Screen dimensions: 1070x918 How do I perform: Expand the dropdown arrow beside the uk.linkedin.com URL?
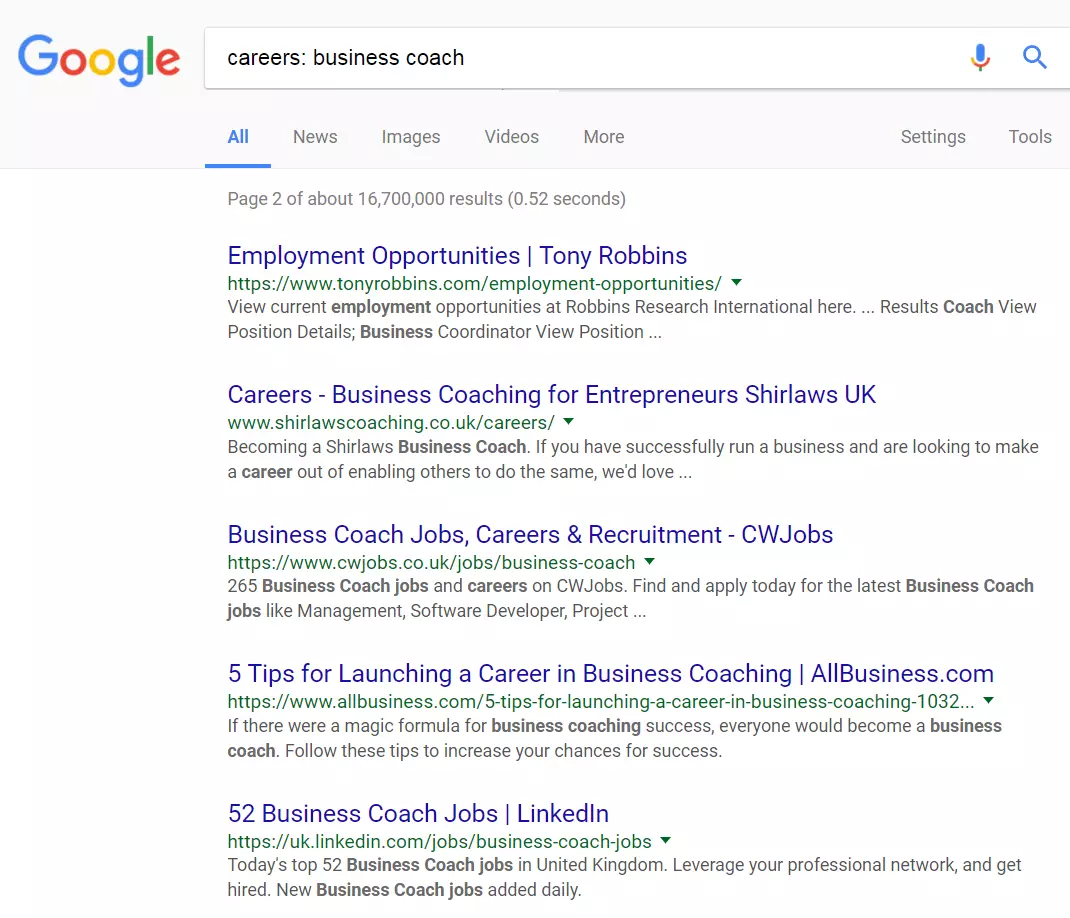tap(666, 840)
